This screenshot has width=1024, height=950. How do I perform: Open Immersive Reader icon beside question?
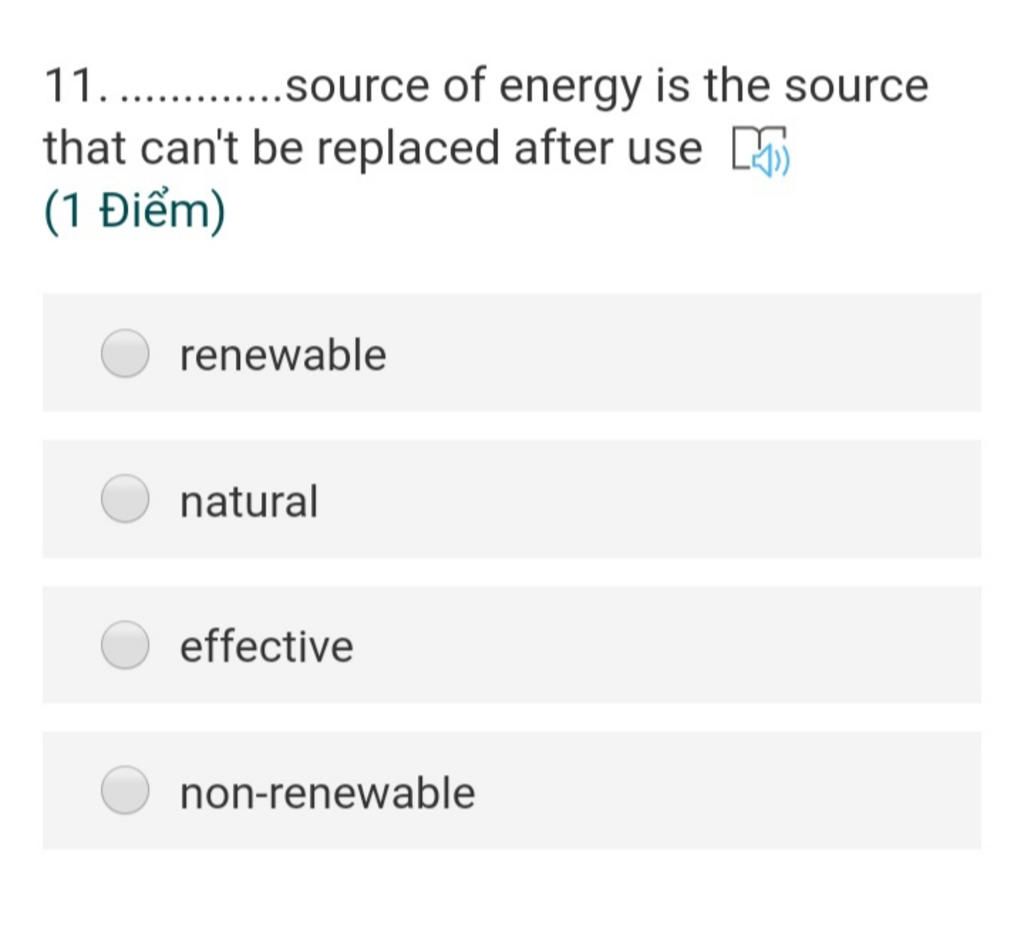pyautogui.click(x=761, y=151)
